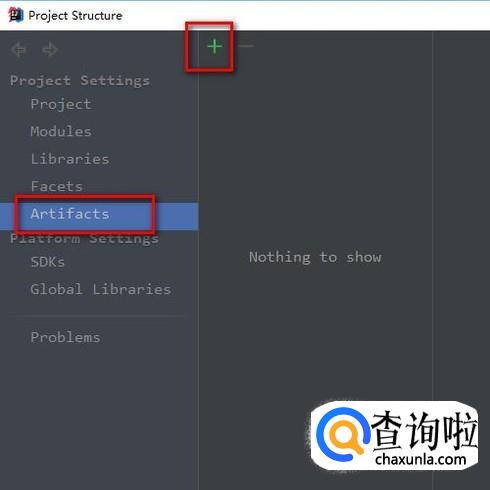The height and width of the screenshot is (490, 490).
Task: Show the Problems page
Action: (x=65, y=337)
